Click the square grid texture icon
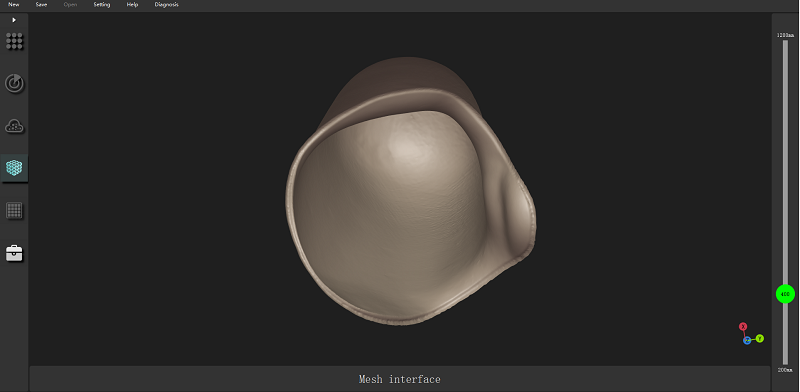The width and height of the screenshot is (800, 392). click(14, 210)
